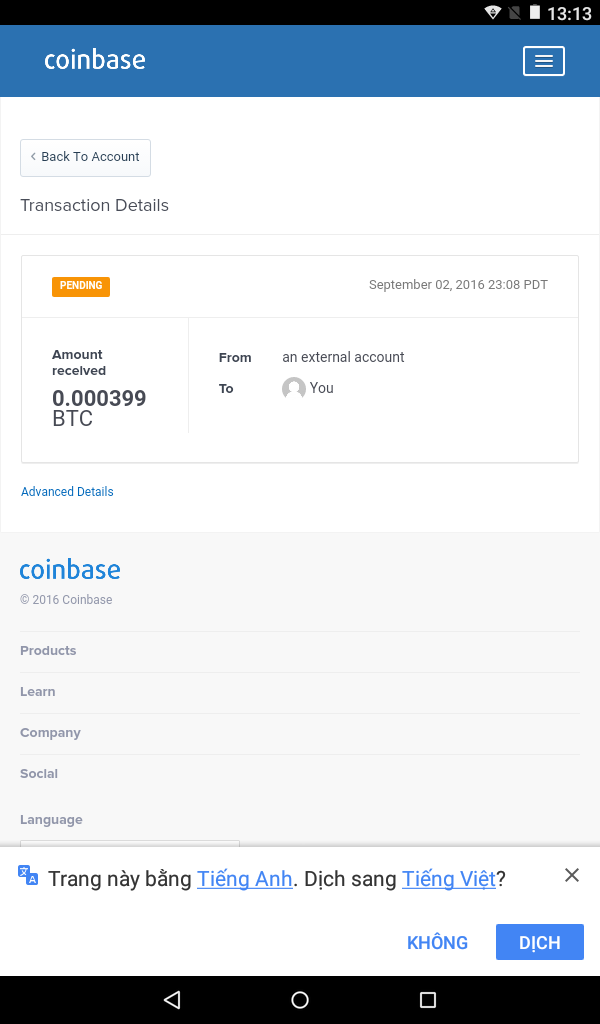
Task: Dismiss the translation bar with X
Action: tap(572, 875)
